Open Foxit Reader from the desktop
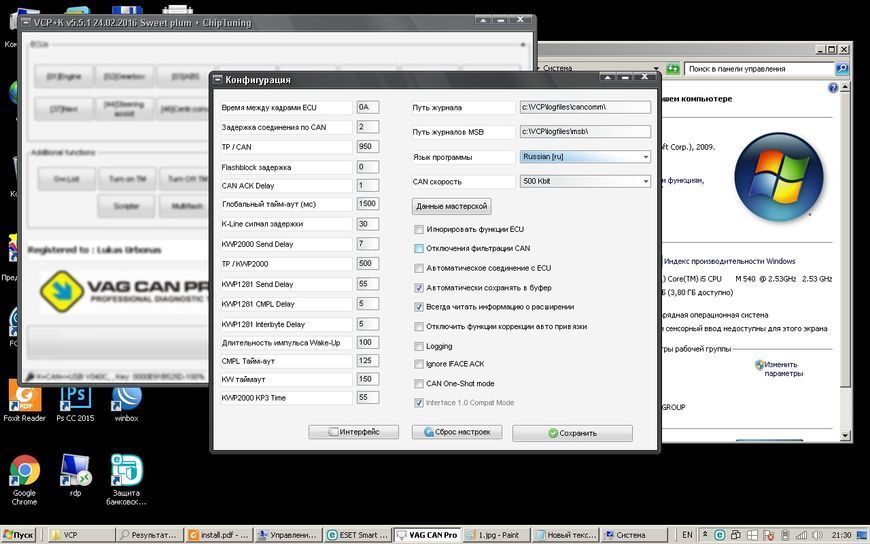The image size is (870, 544). tap(24, 400)
